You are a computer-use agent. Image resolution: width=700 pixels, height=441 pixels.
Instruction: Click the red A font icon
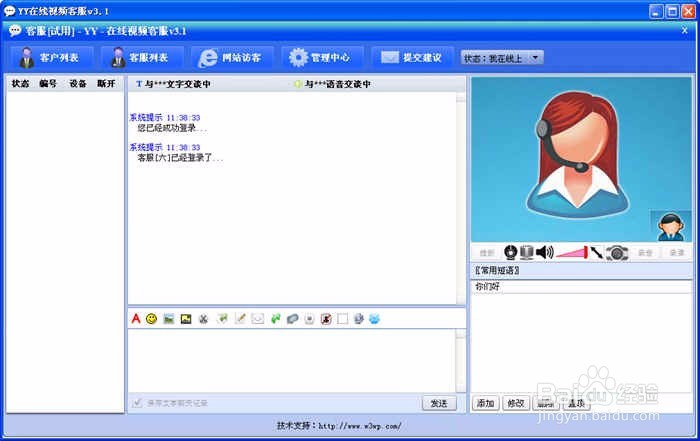(x=136, y=319)
